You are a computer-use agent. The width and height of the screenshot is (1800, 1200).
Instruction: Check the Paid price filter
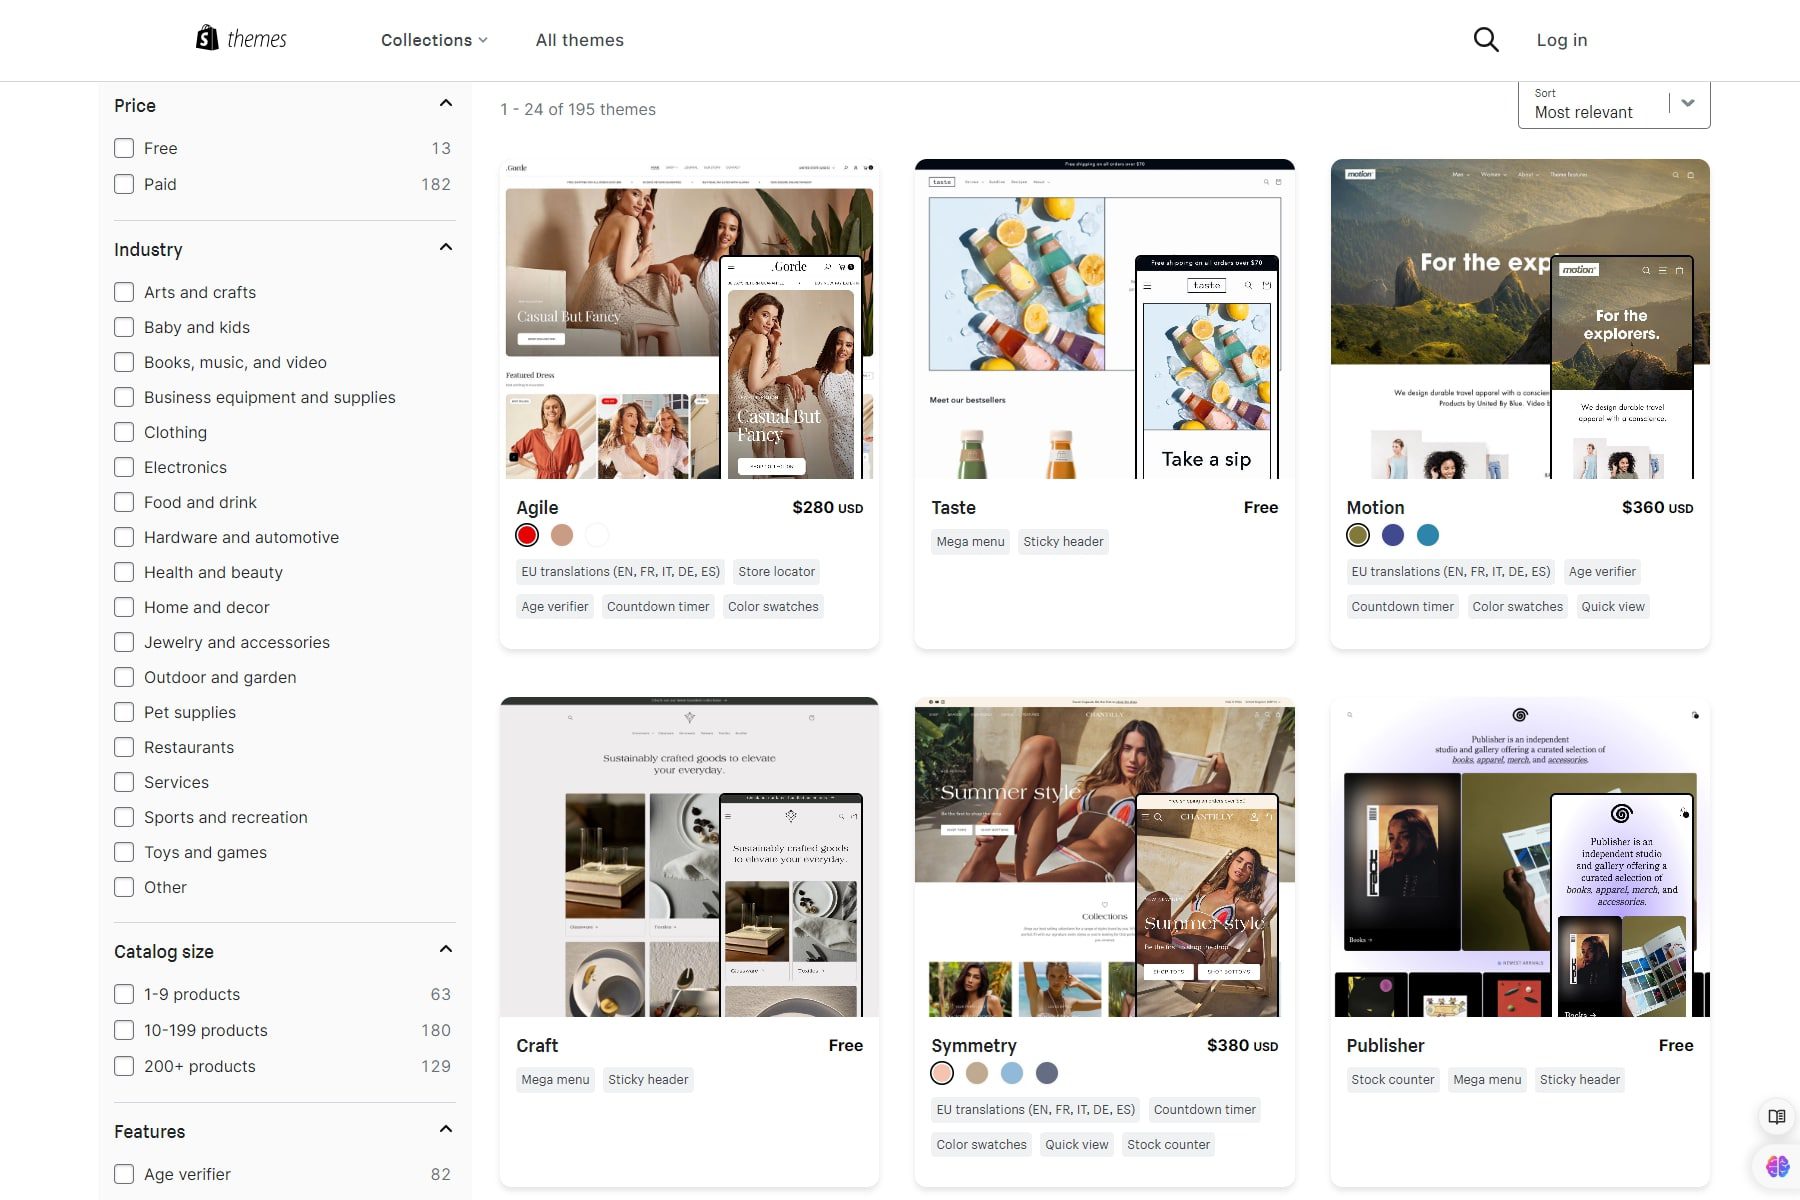[x=124, y=184]
